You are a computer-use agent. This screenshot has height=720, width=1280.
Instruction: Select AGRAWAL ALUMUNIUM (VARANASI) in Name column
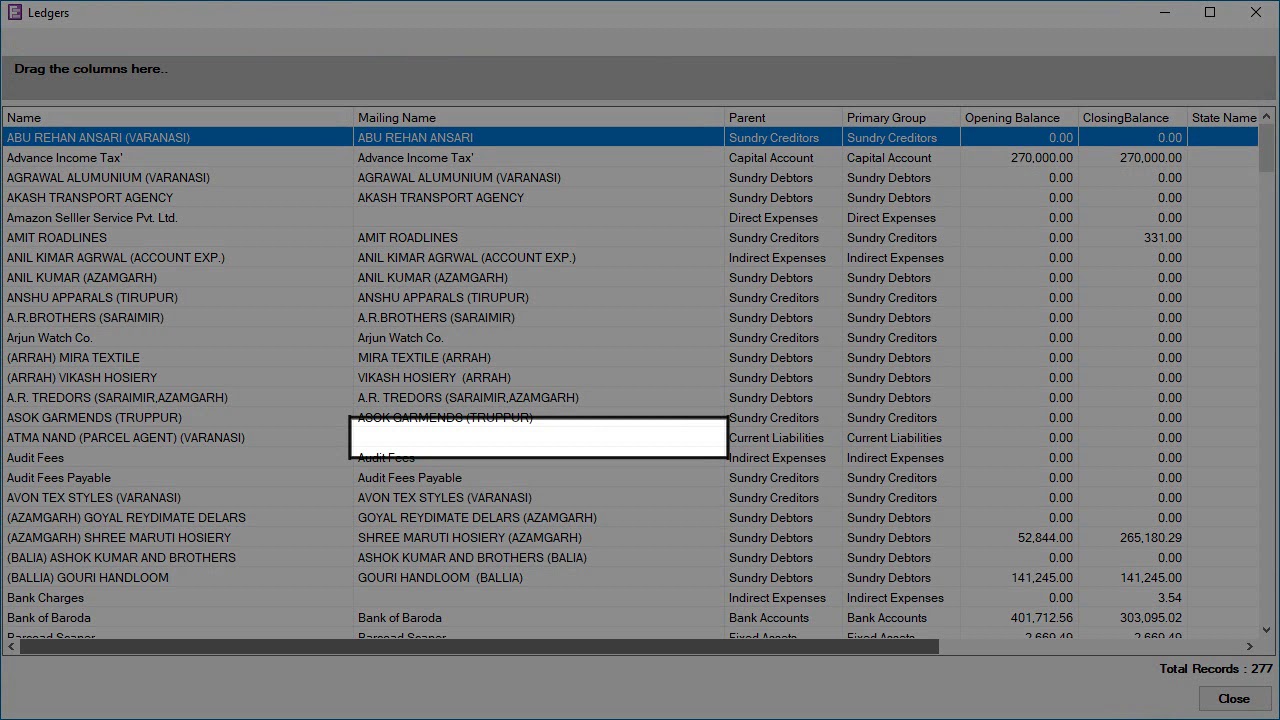tap(179, 177)
